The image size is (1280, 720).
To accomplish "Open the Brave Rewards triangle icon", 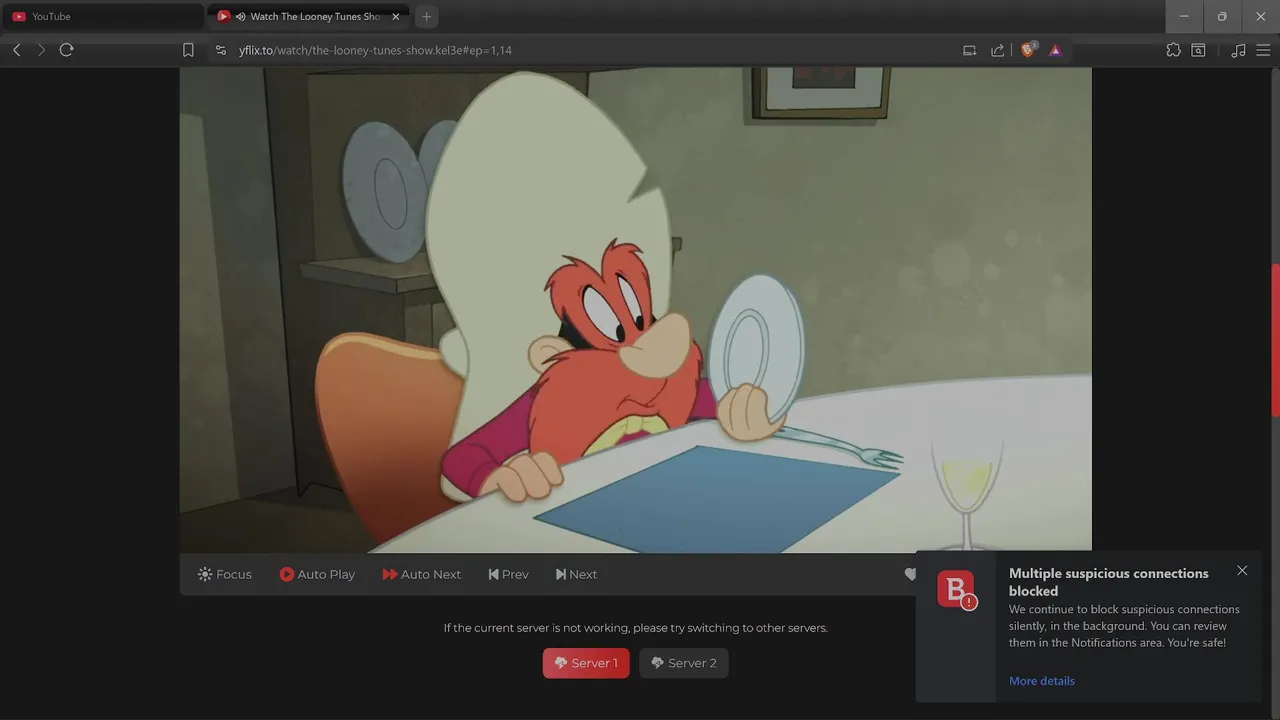I will pyautogui.click(x=1055, y=50).
